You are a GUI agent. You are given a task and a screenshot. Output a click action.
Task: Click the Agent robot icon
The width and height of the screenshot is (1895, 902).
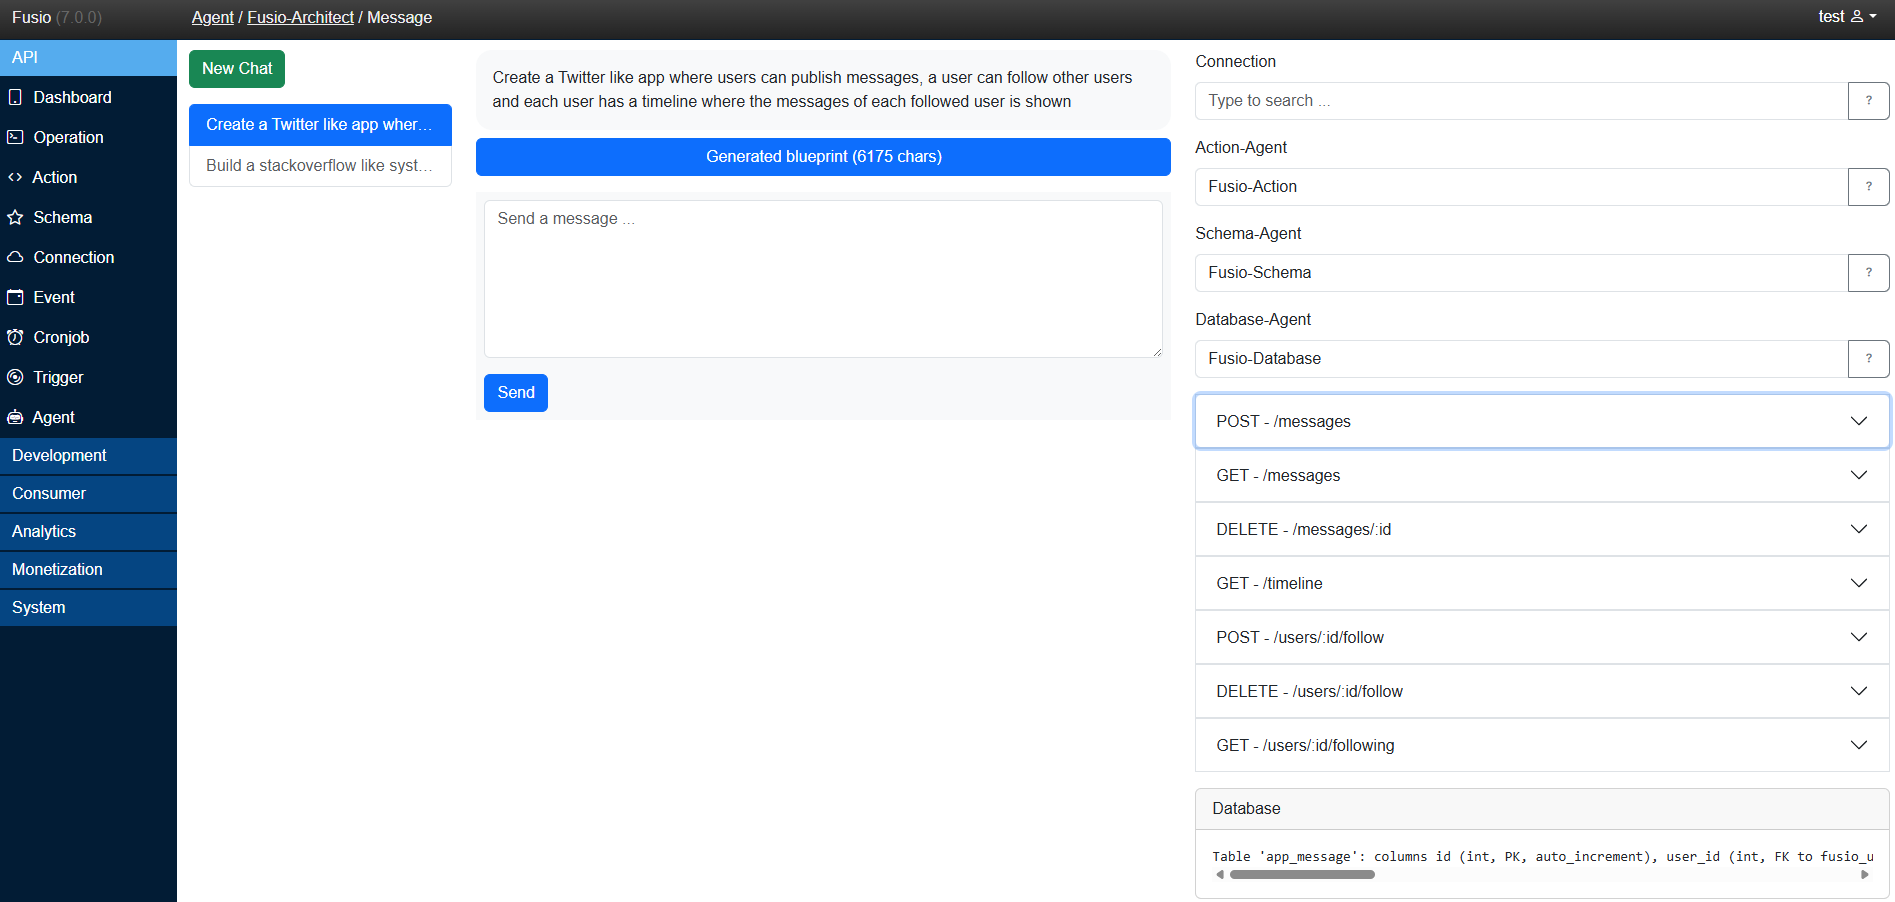tap(15, 417)
